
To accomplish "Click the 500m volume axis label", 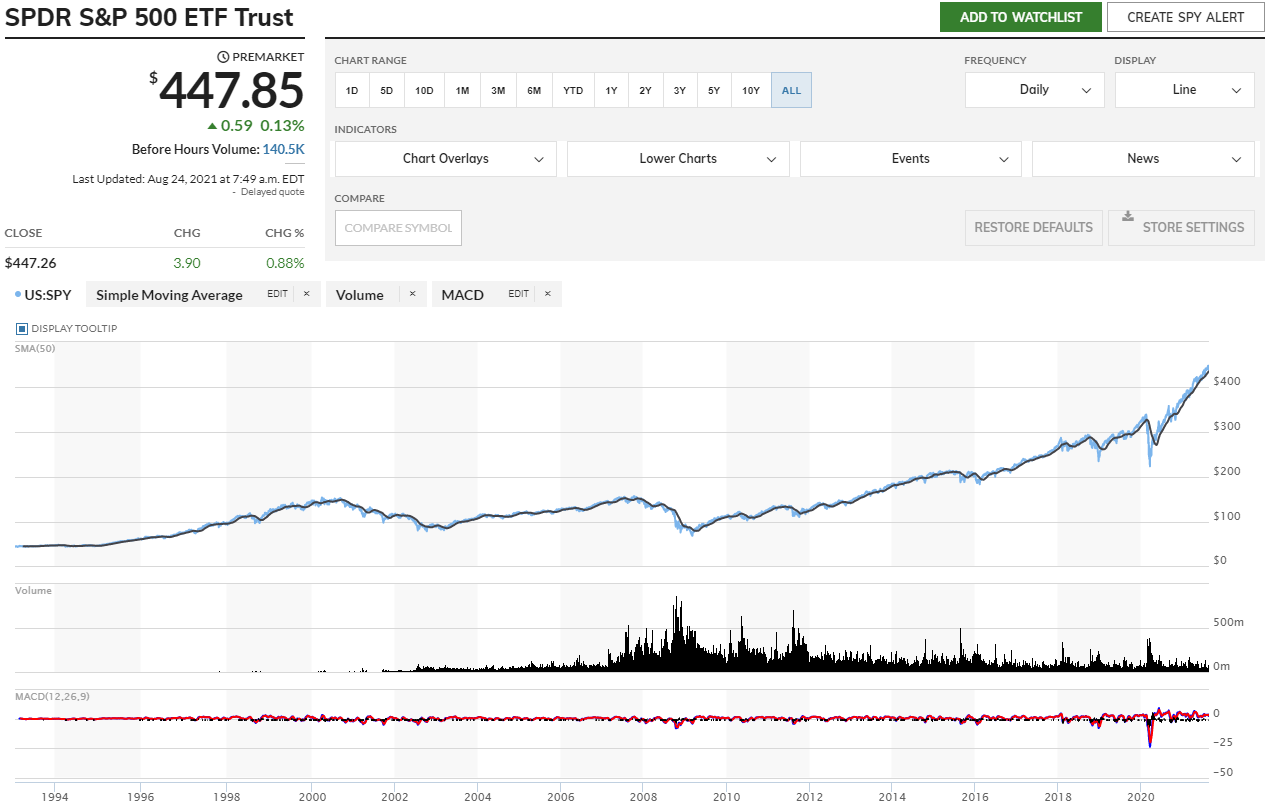I will point(1228,622).
